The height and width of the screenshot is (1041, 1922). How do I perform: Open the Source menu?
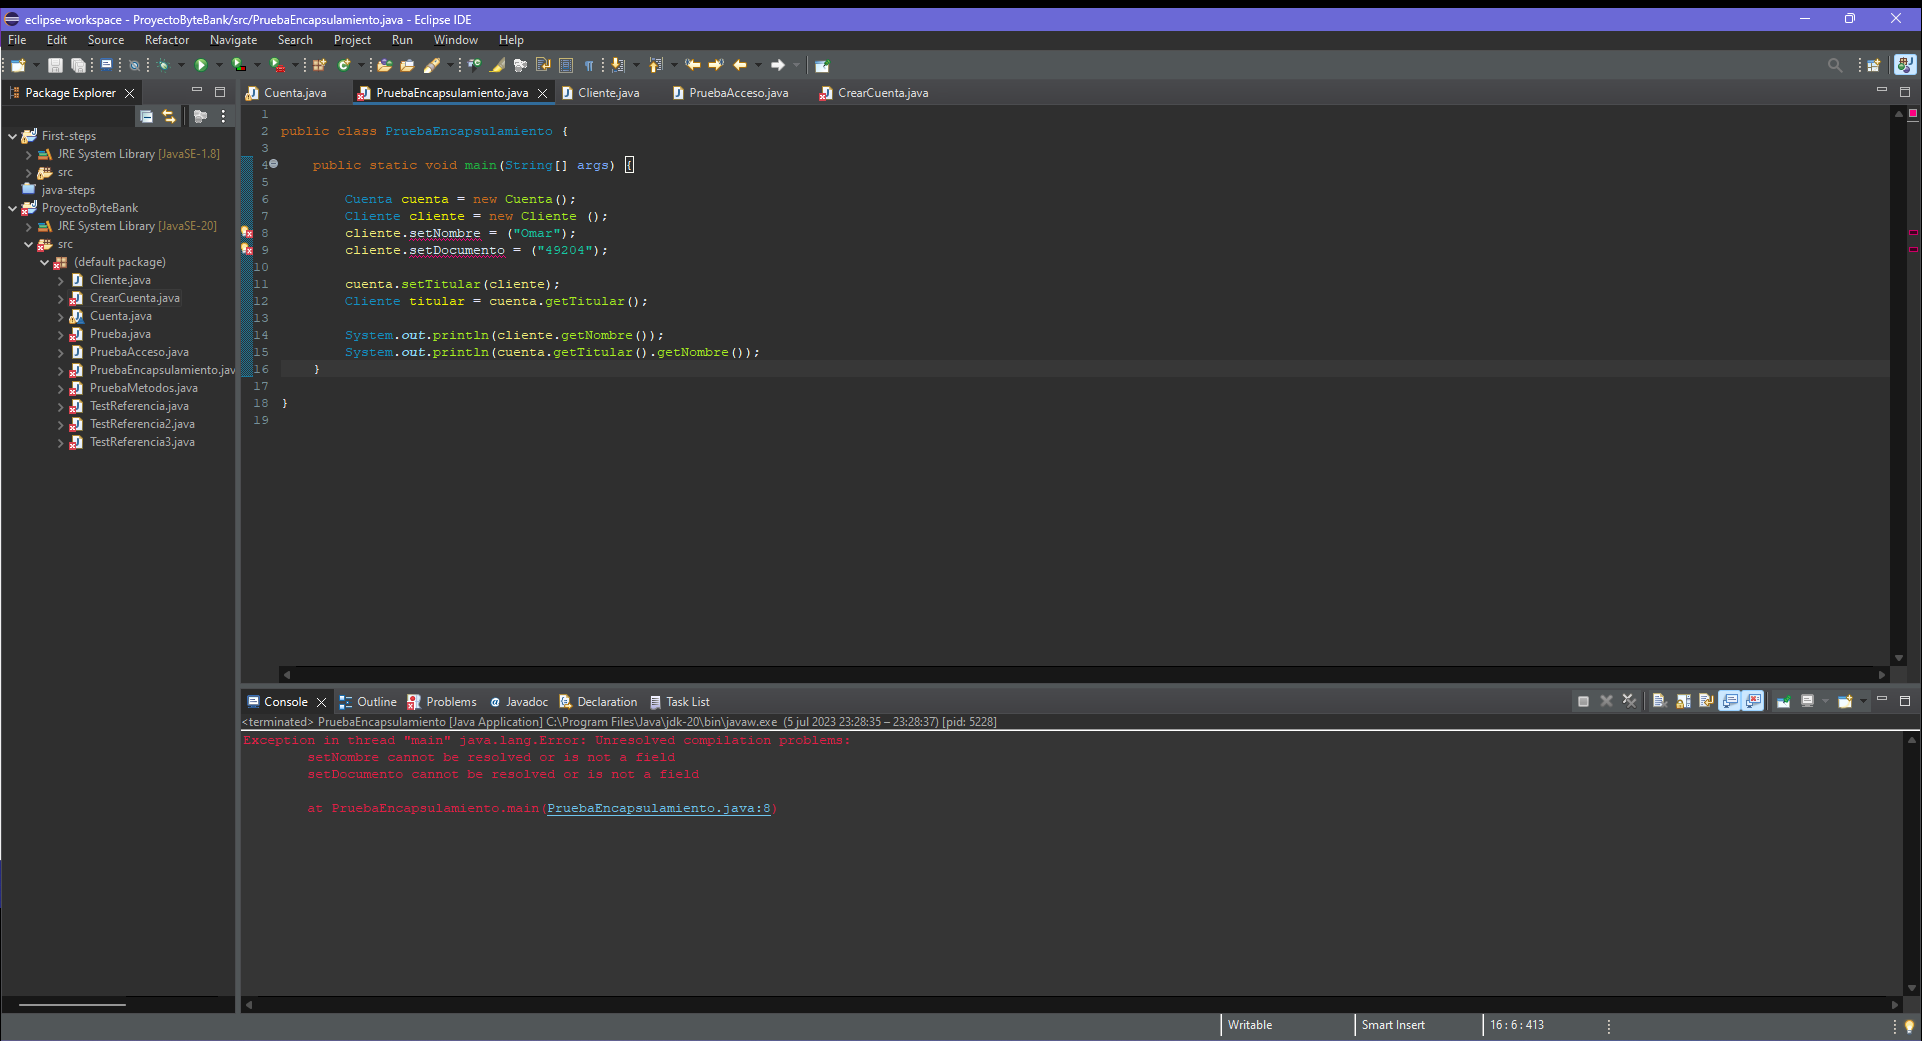106,40
